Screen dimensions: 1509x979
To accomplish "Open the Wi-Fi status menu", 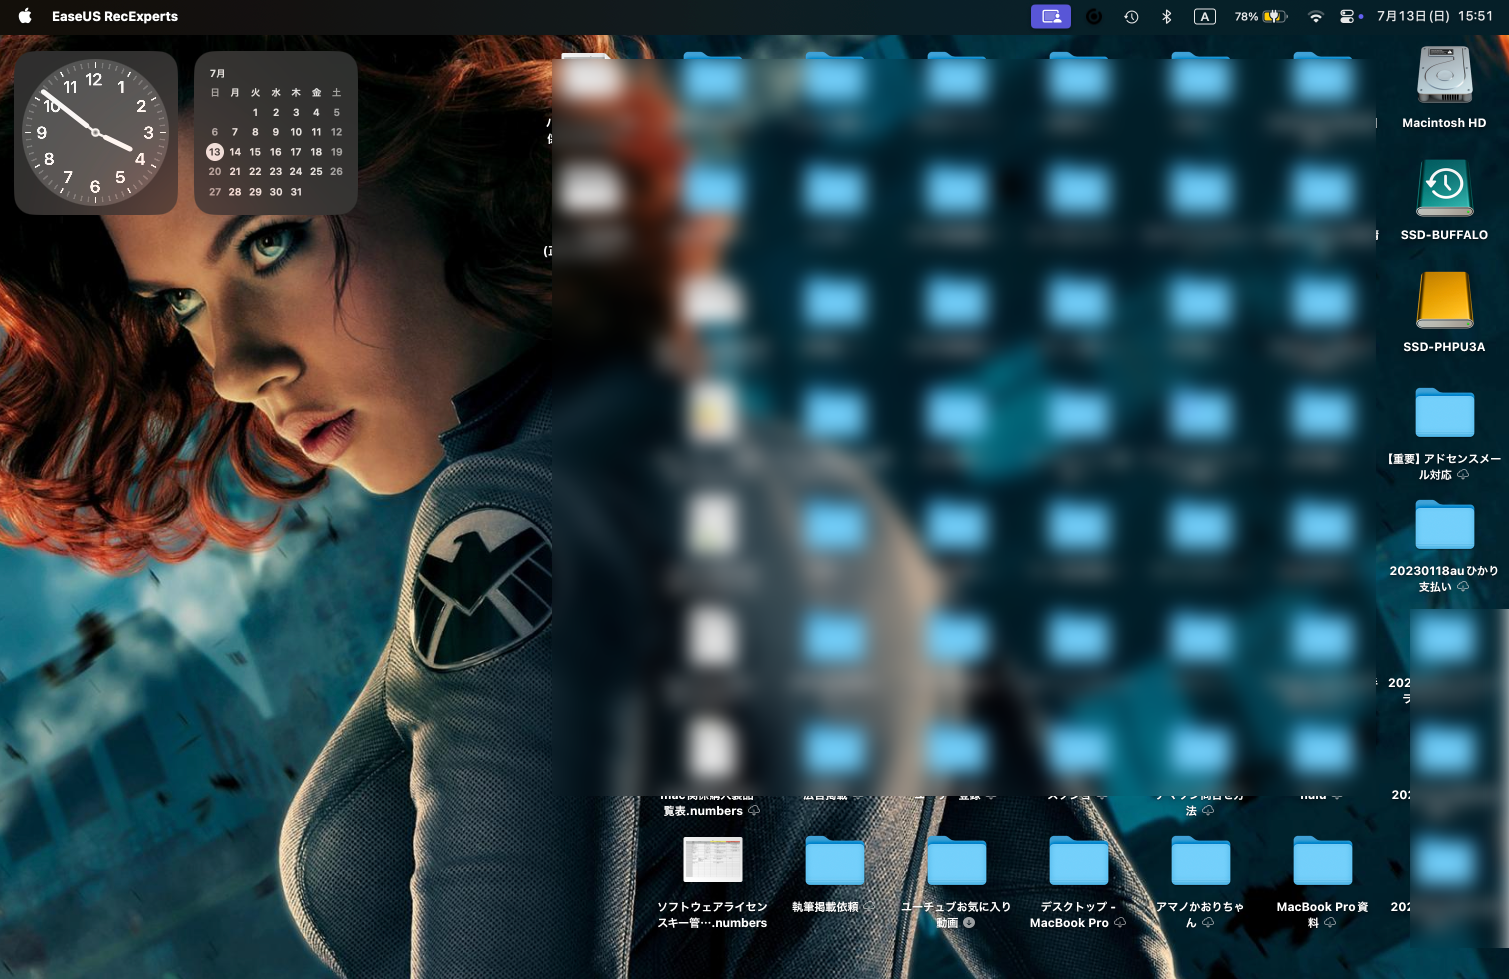I will pos(1316,16).
